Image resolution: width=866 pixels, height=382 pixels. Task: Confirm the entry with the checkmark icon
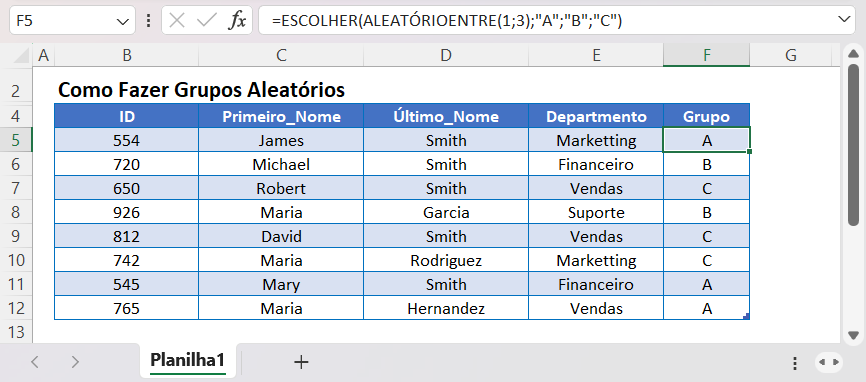(207, 20)
